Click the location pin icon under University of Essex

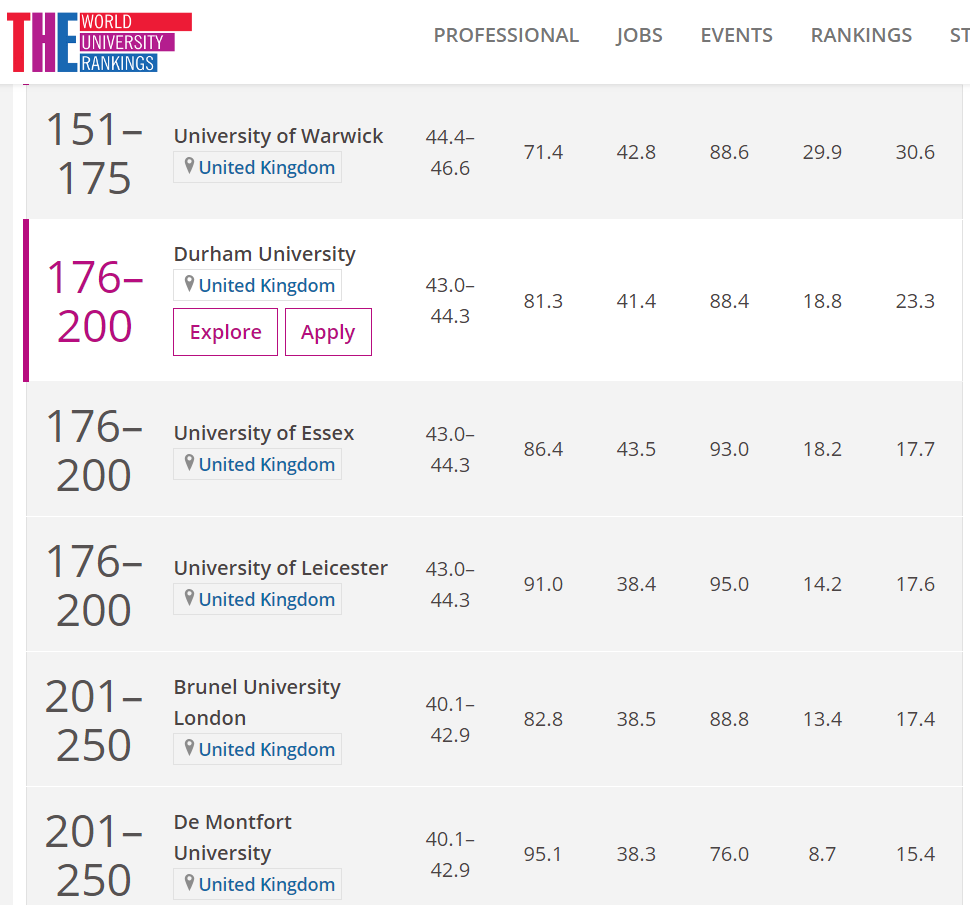point(188,463)
